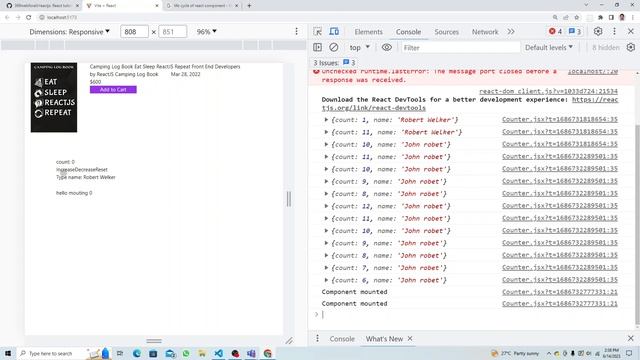Click the viewport width field 808
Image resolution: width=640 pixels, height=360 pixels.
[x=134, y=31]
